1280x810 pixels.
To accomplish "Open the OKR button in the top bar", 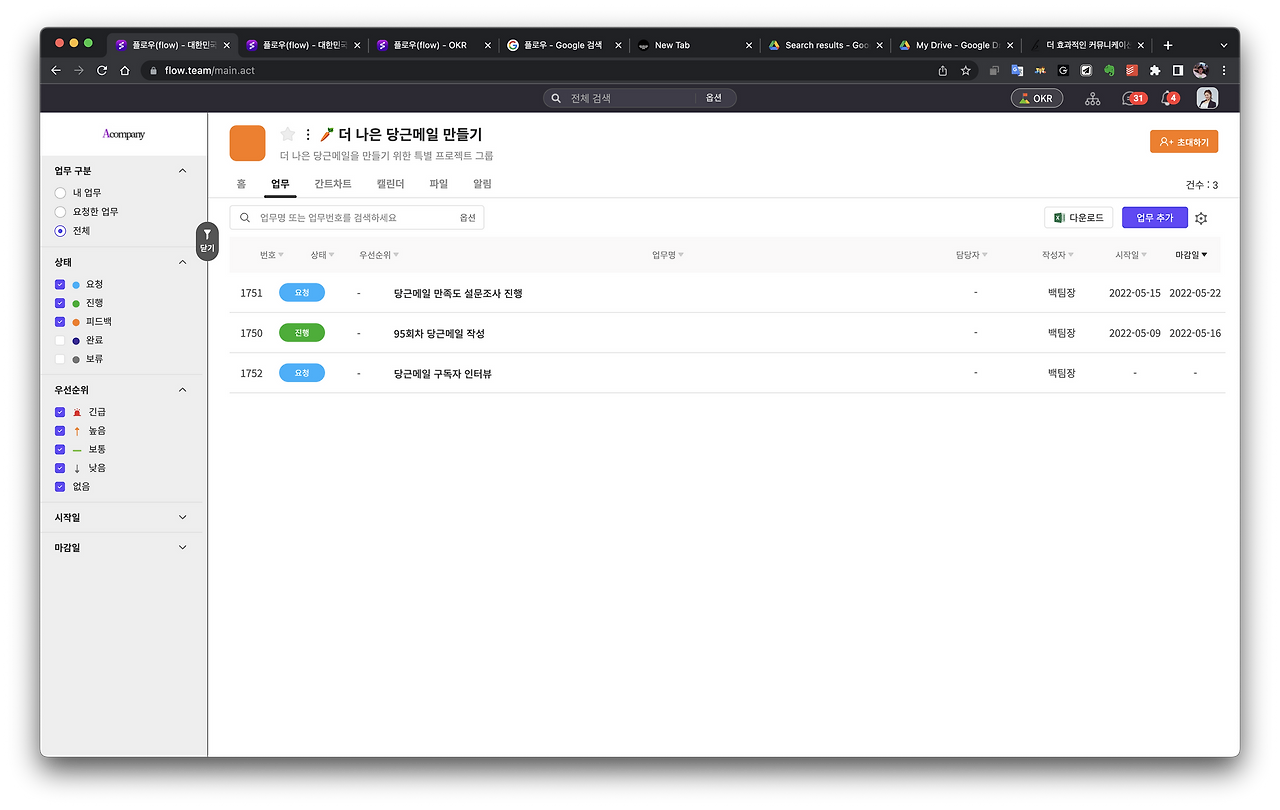I will pos(1037,98).
